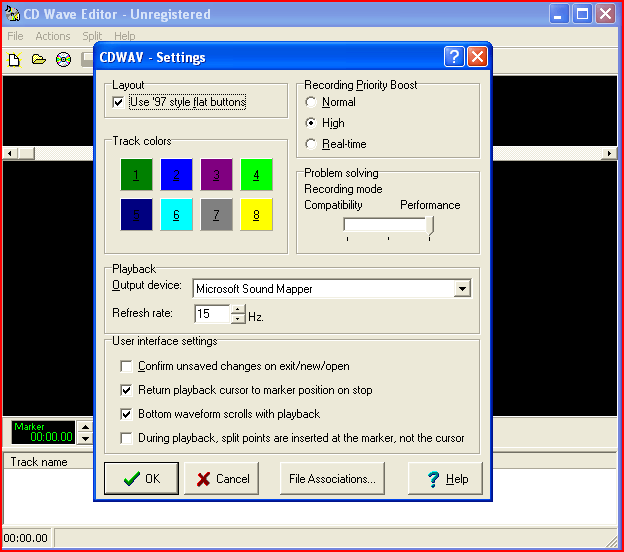
Task: Select Real-time recording priority
Action: click(311, 144)
